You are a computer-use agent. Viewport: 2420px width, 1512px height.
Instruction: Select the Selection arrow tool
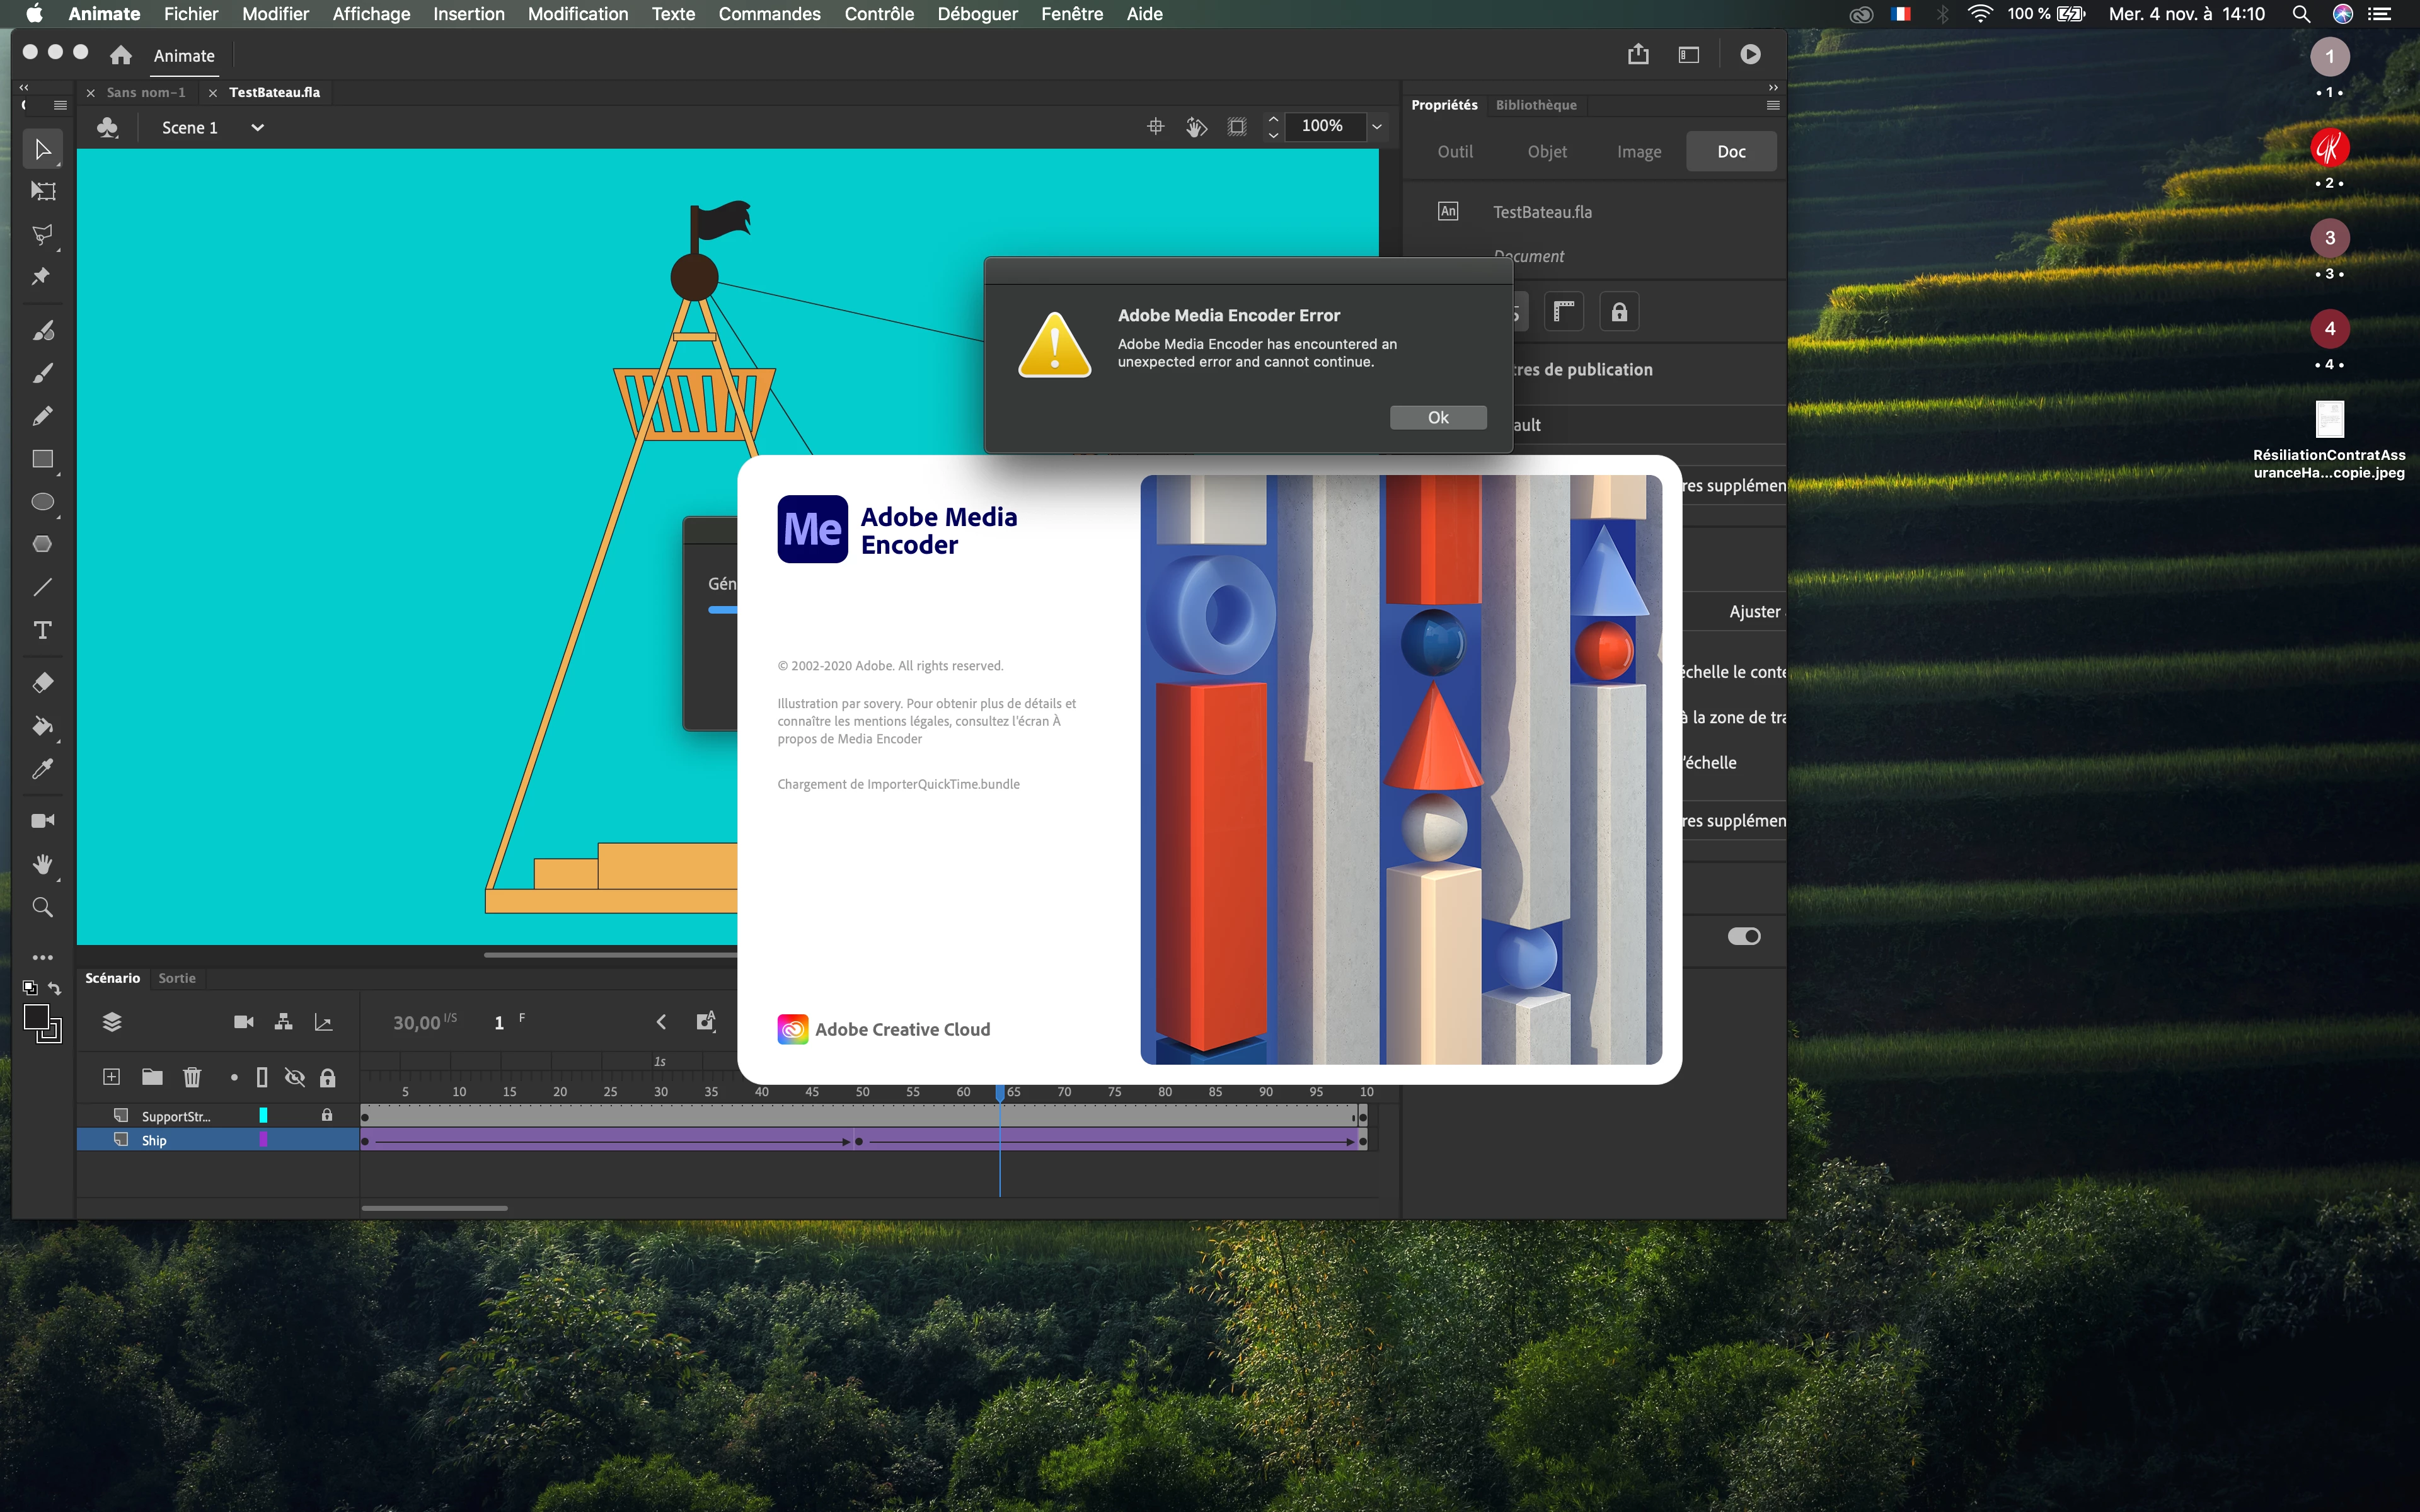point(42,149)
